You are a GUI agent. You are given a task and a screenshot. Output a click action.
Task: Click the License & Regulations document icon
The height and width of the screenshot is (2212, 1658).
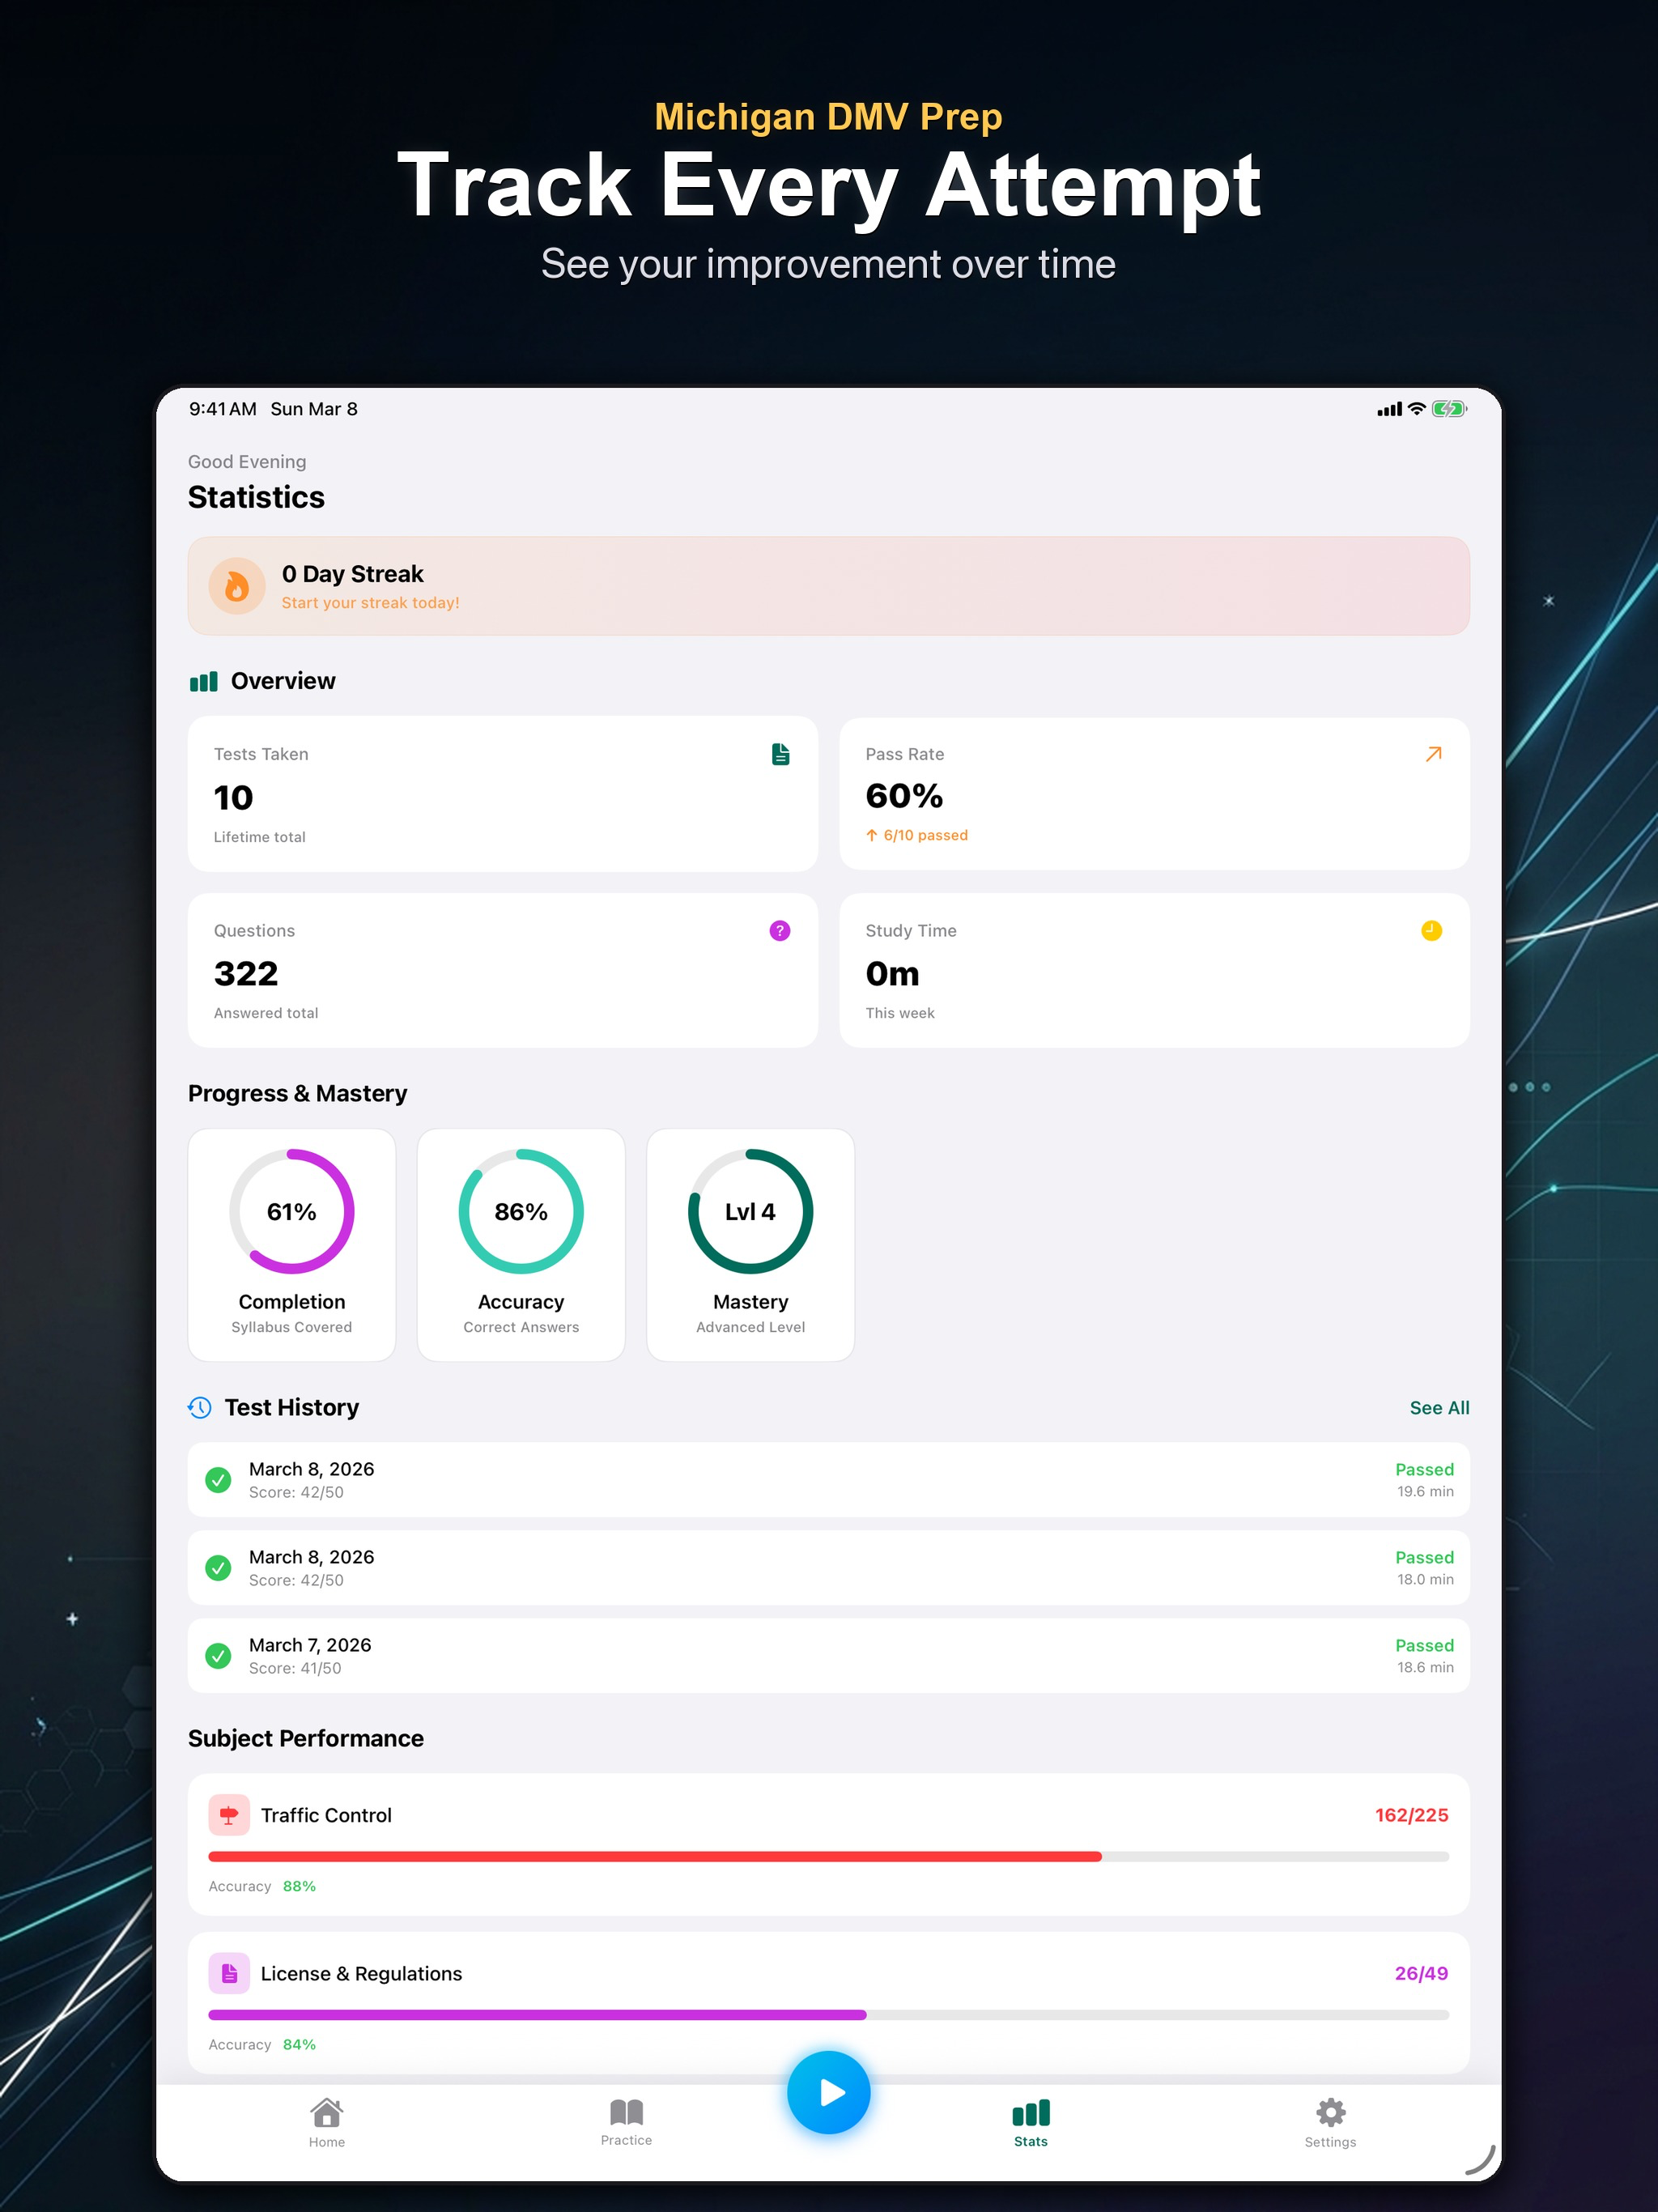[x=229, y=1973]
